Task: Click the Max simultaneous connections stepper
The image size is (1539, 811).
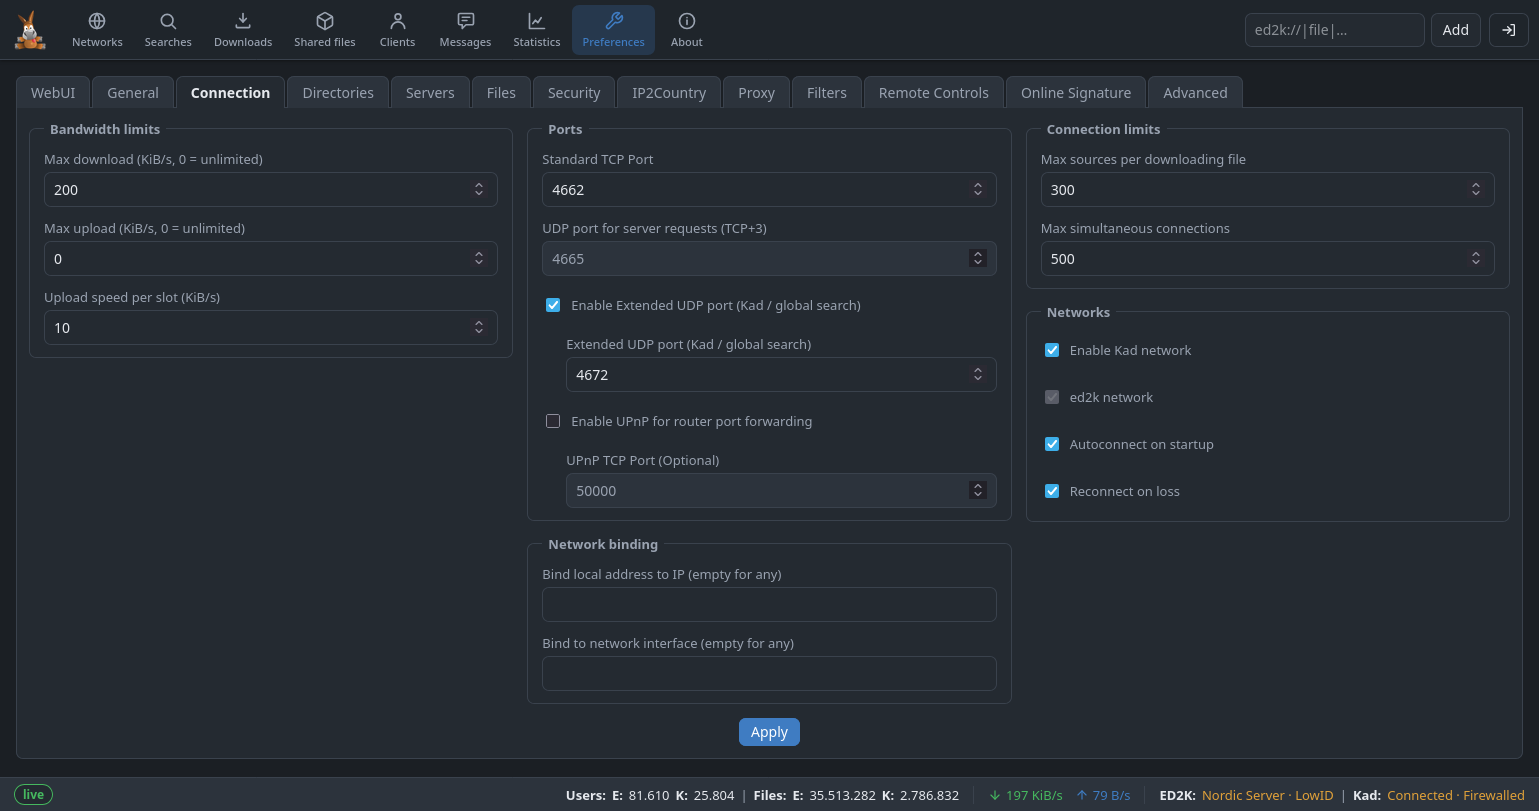Action: click(1476, 258)
